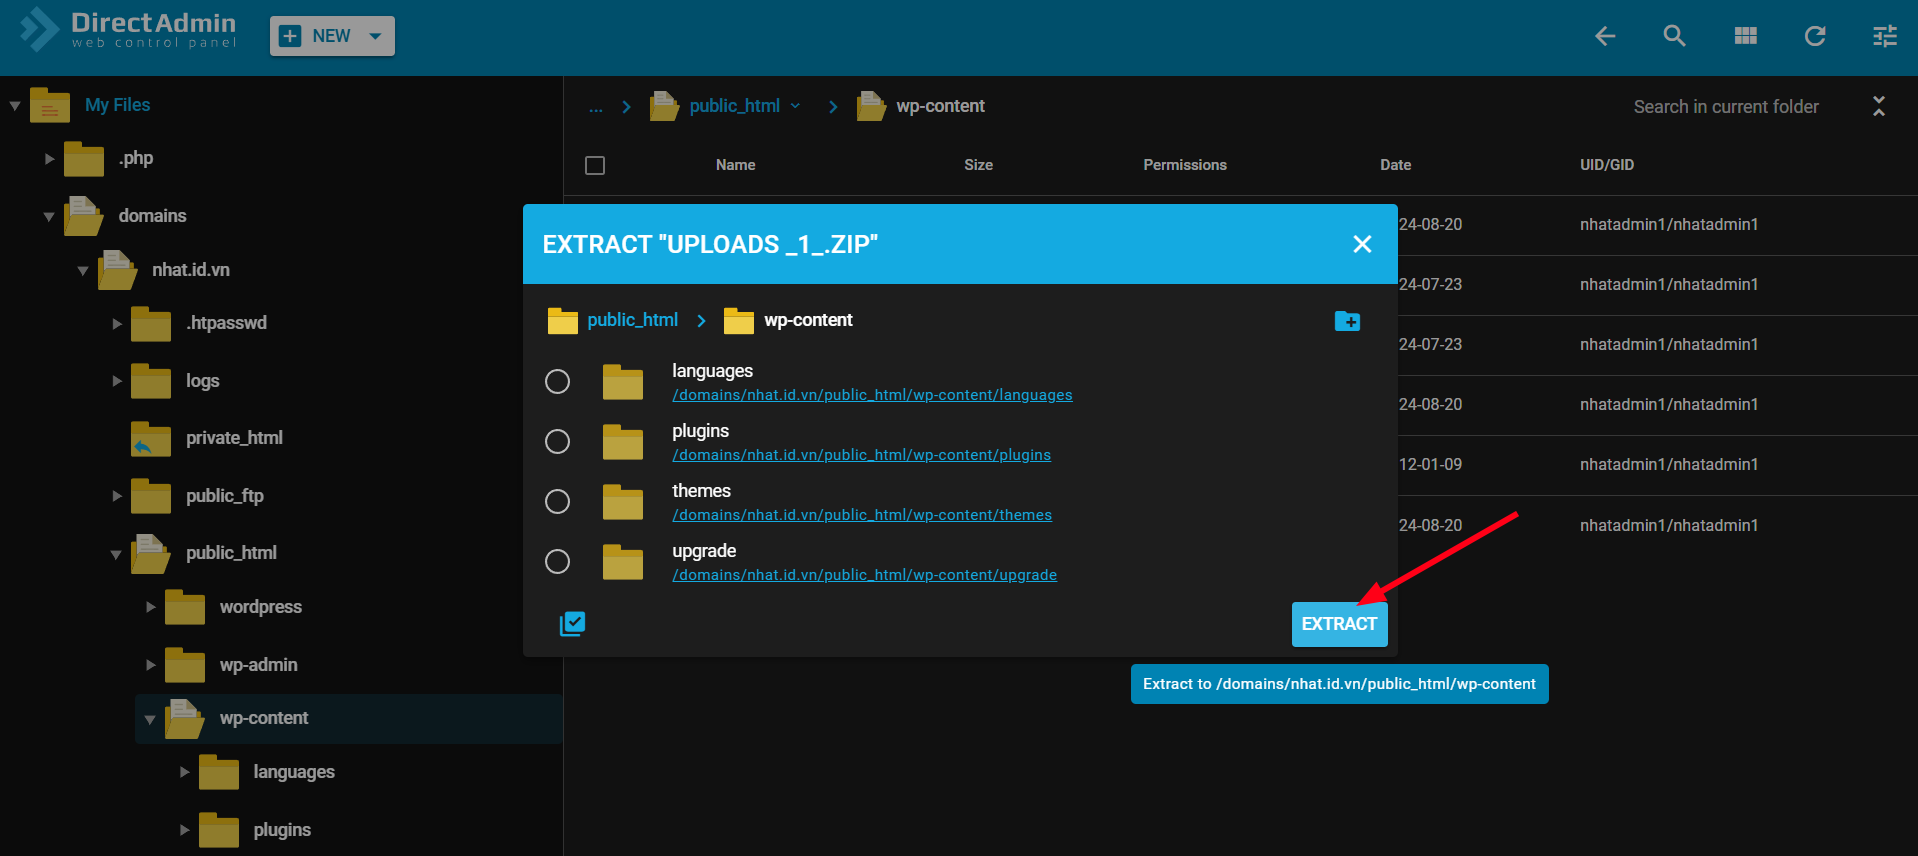
Task: Expand the .htpasswd folder in tree
Action: 117,323
